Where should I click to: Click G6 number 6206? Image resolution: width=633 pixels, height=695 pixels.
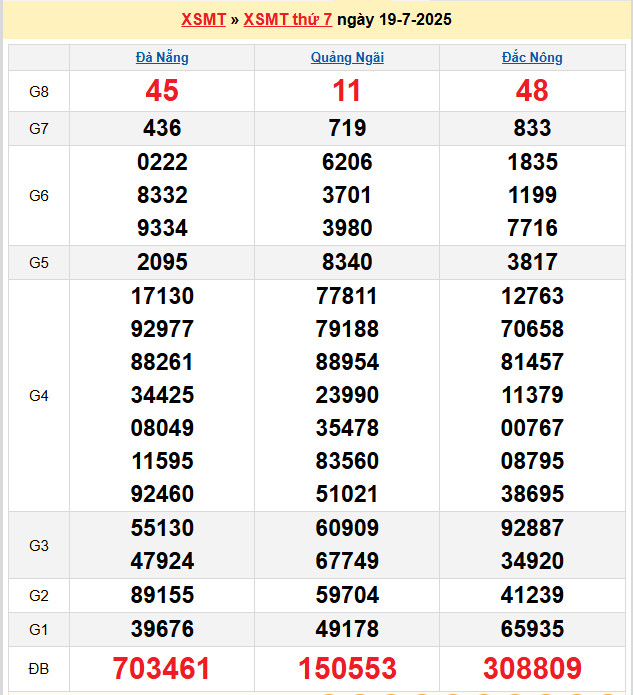[x=347, y=162]
